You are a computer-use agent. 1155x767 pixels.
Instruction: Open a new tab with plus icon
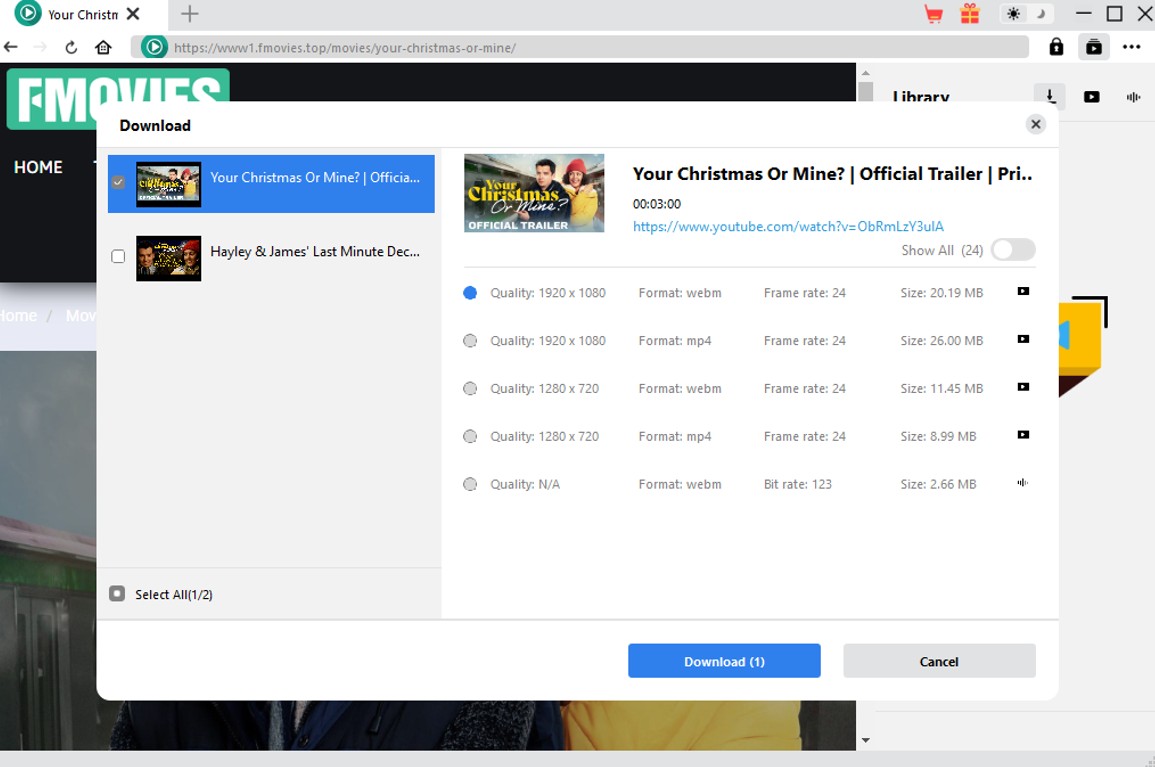189,14
